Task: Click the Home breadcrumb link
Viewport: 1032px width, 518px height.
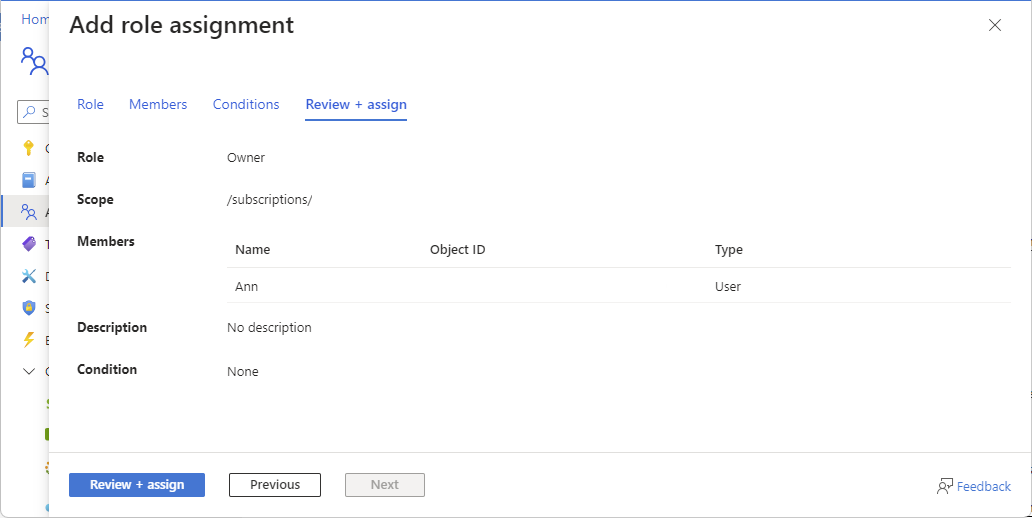Action: click(35, 19)
